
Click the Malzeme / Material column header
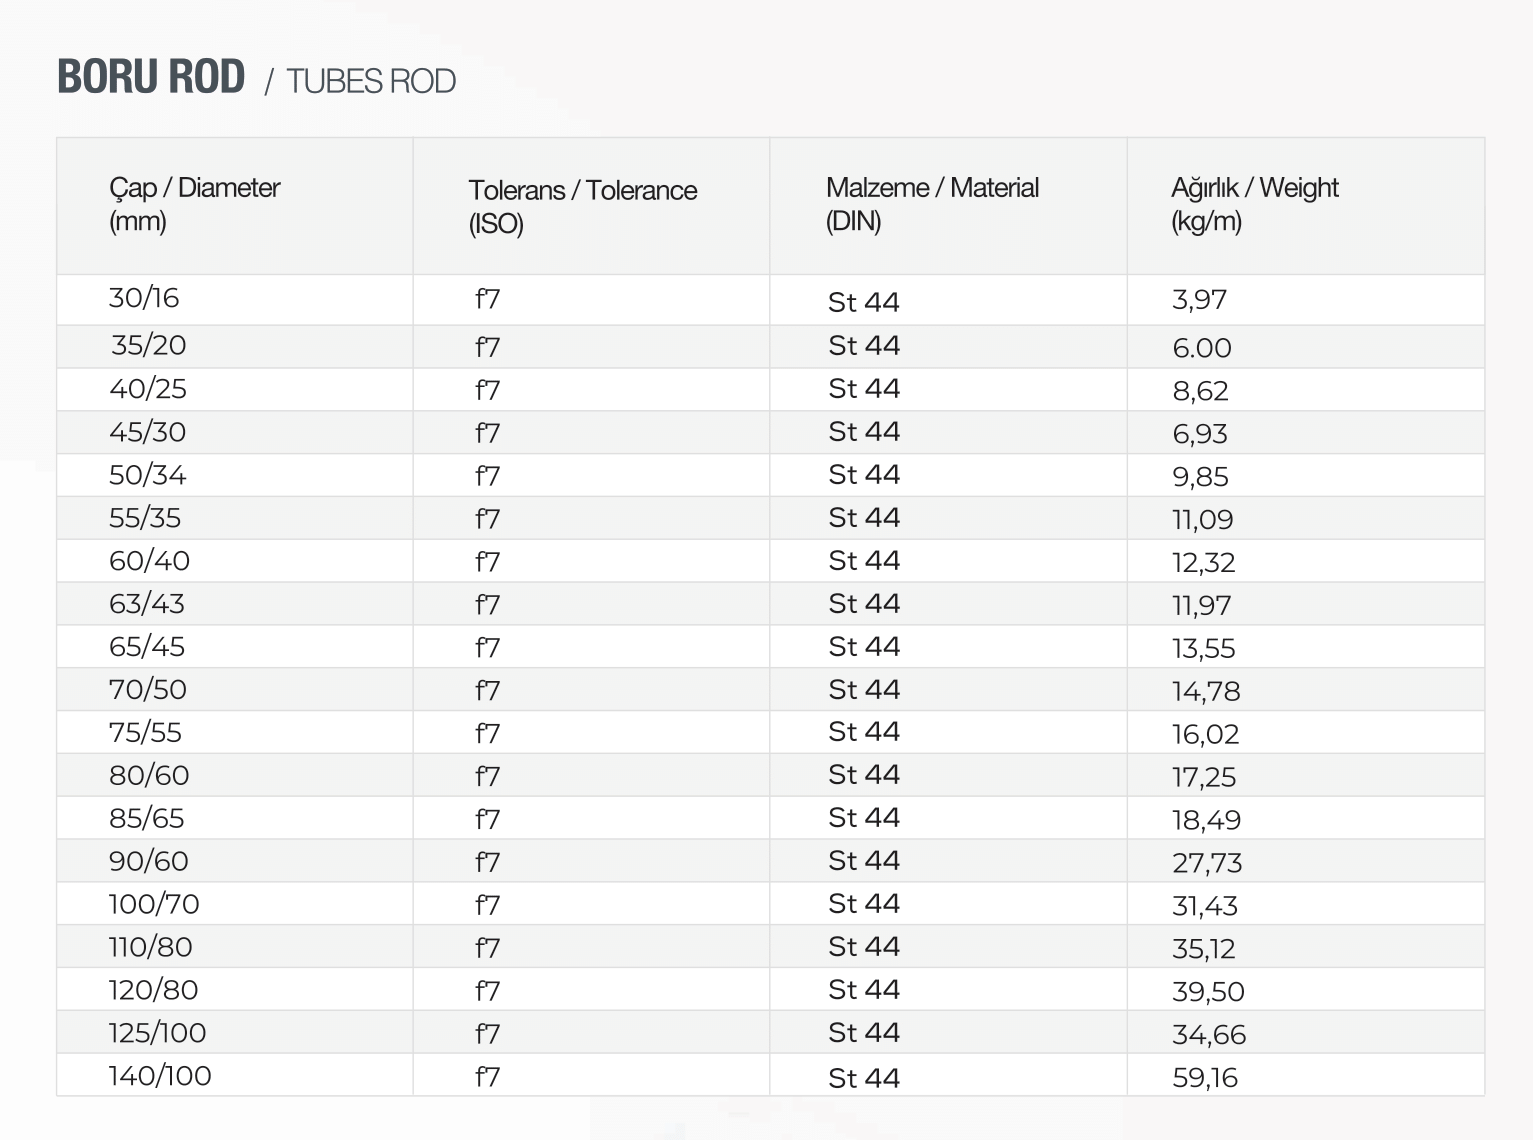[932, 204]
